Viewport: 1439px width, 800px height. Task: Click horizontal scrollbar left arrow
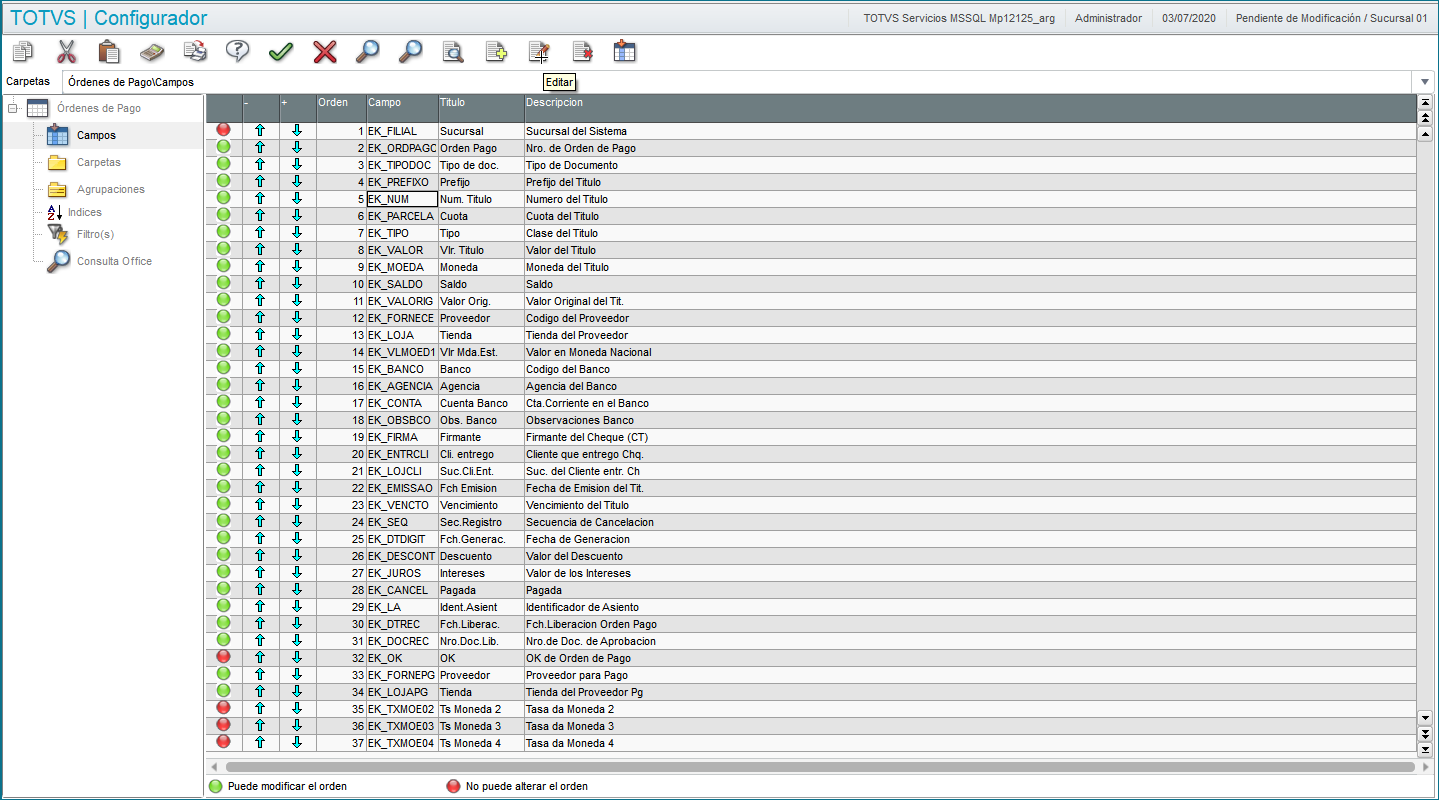tap(213, 767)
